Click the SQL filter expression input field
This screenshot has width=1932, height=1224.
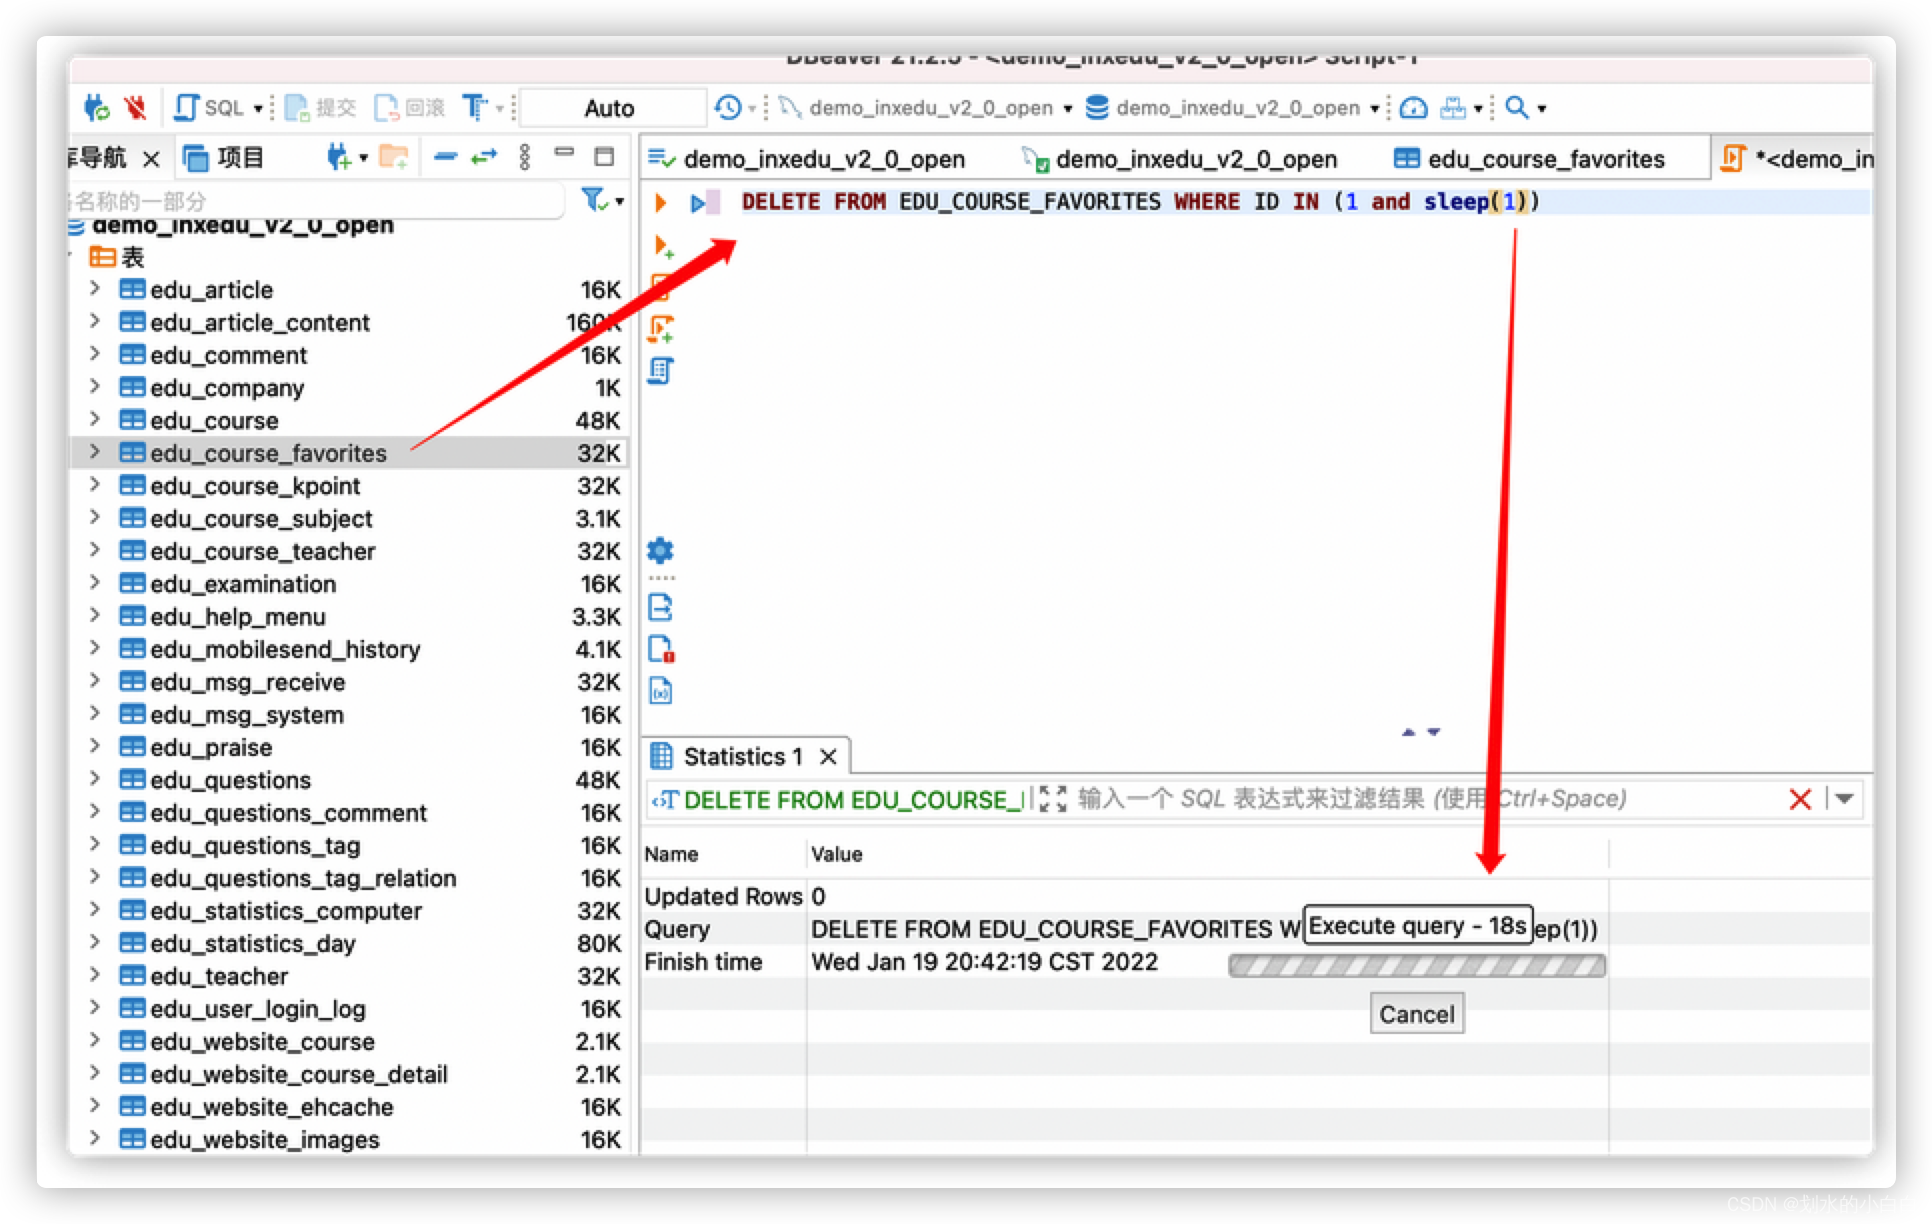click(1425, 799)
